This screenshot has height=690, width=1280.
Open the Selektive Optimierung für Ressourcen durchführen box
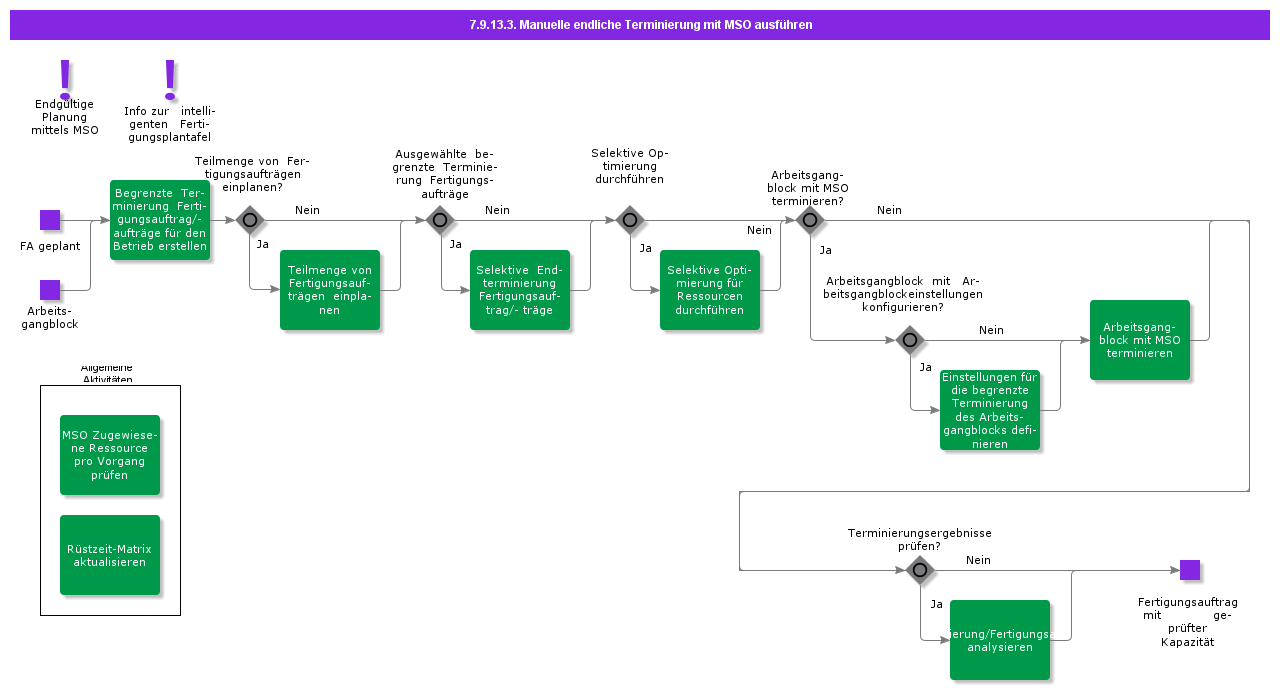coord(711,289)
